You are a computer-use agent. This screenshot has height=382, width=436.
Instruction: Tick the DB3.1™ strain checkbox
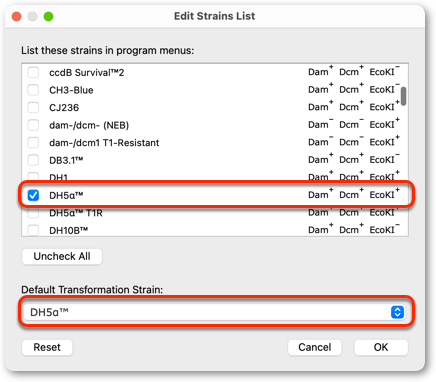coord(33,160)
